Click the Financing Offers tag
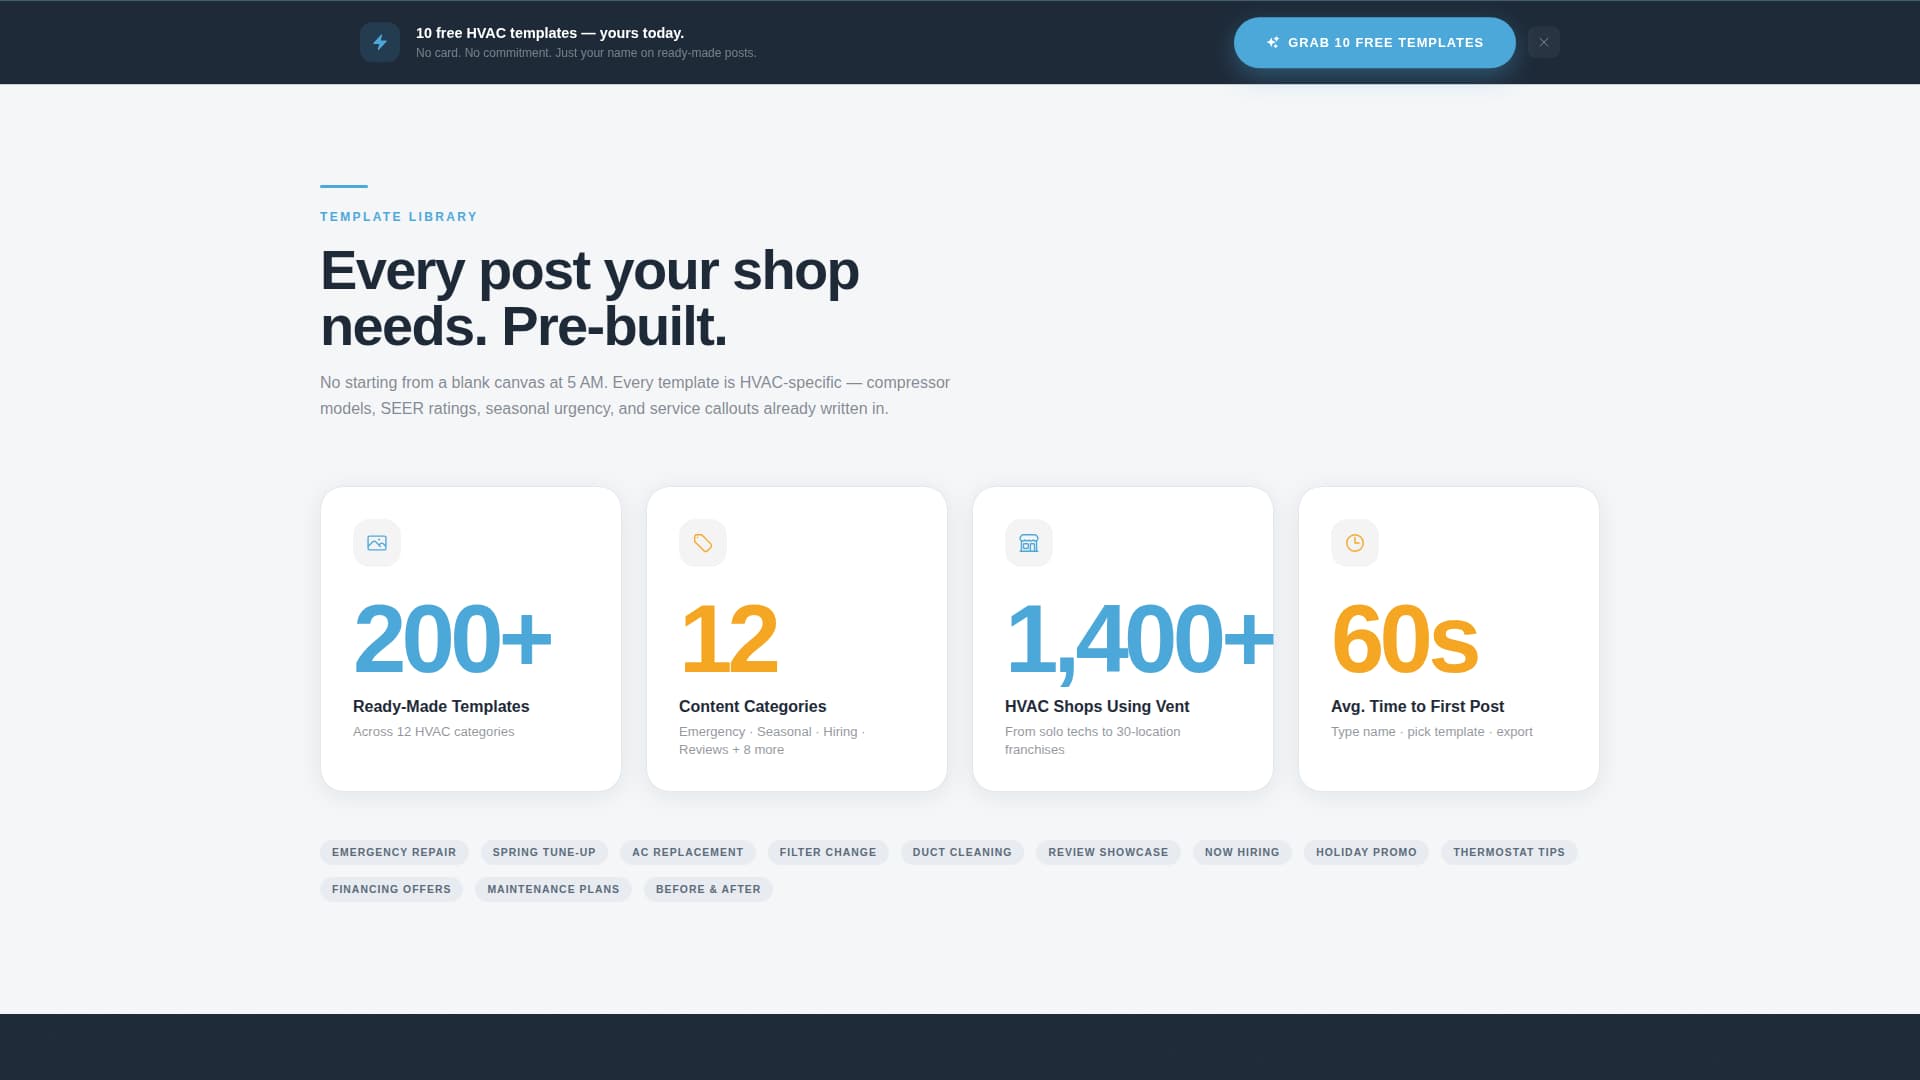This screenshot has width=1920, height=1080. (x=391, y=889)
